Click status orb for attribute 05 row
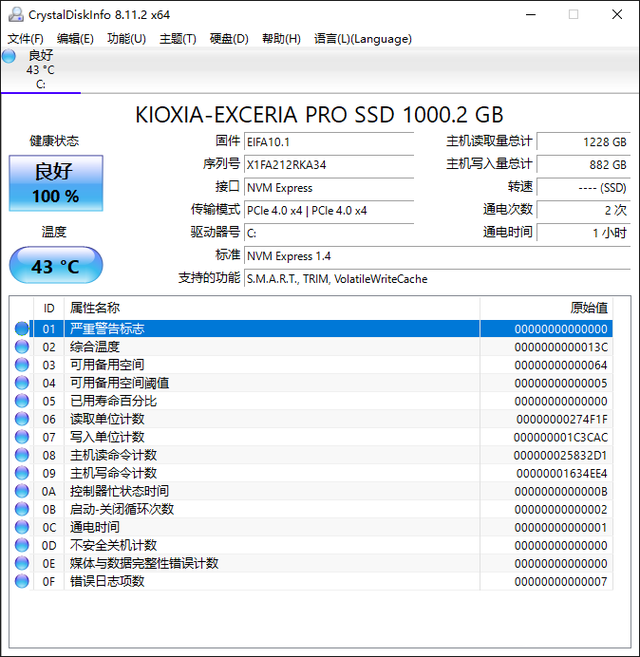 coord(22,401)
